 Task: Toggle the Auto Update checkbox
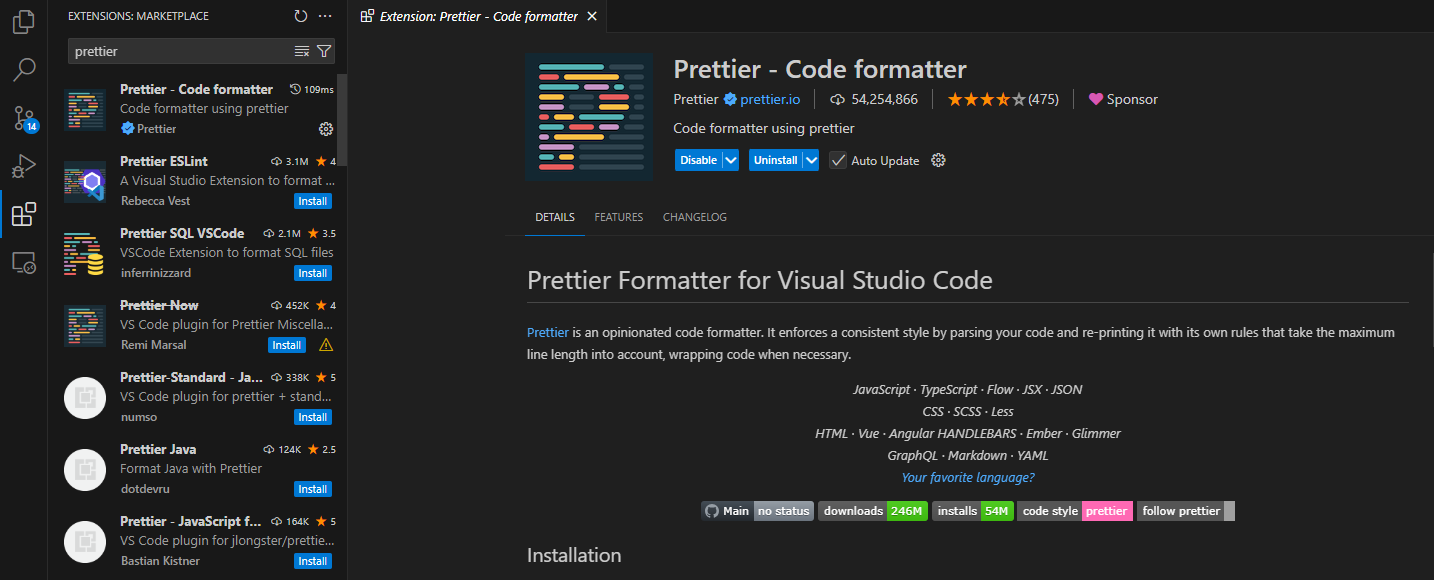pyautogui.click(x=838, y=160)
